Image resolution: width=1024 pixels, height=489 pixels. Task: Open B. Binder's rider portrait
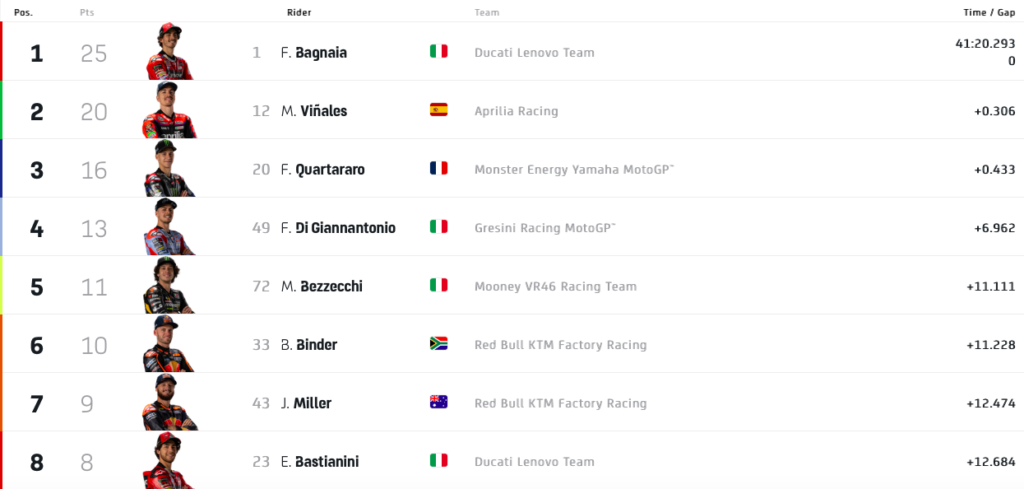point(169,344)
